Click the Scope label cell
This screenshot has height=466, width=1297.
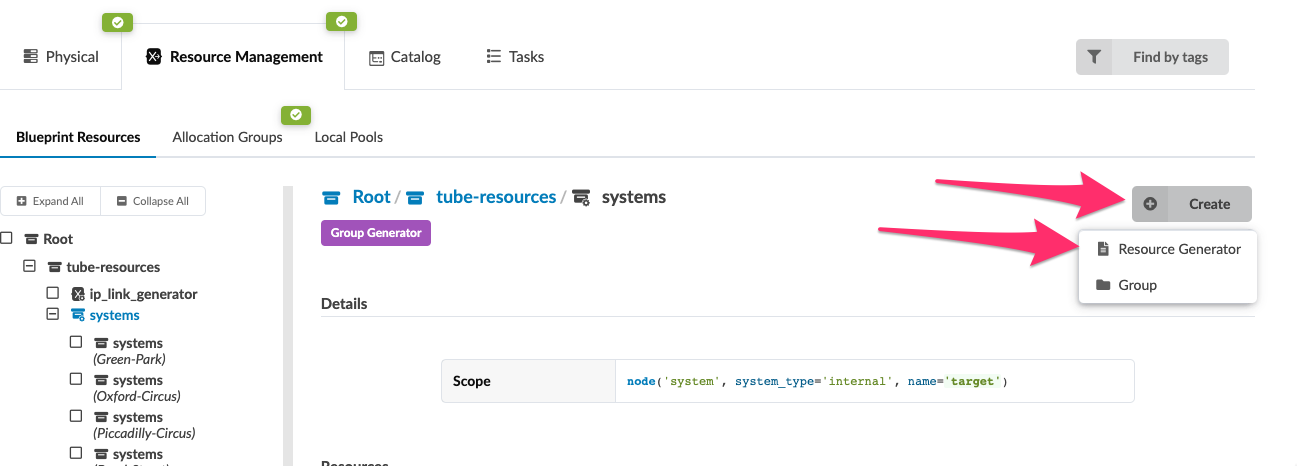[x=528, y=381]
